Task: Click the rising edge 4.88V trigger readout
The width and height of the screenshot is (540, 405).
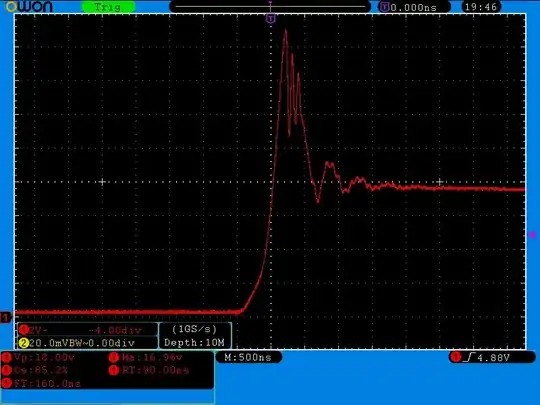Action: point(492,358)
